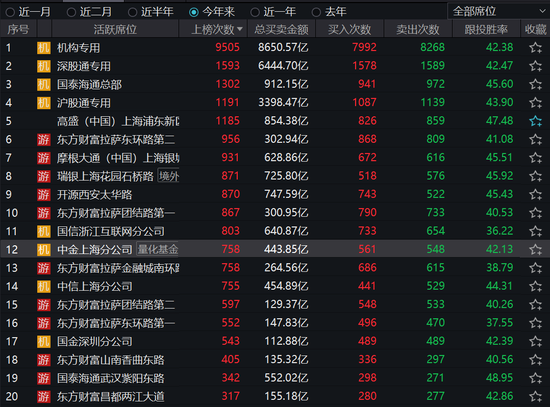This screenshot has width=550, height=407.
Task: Open the 全部席位 dropdown
Action: point(498,11)
